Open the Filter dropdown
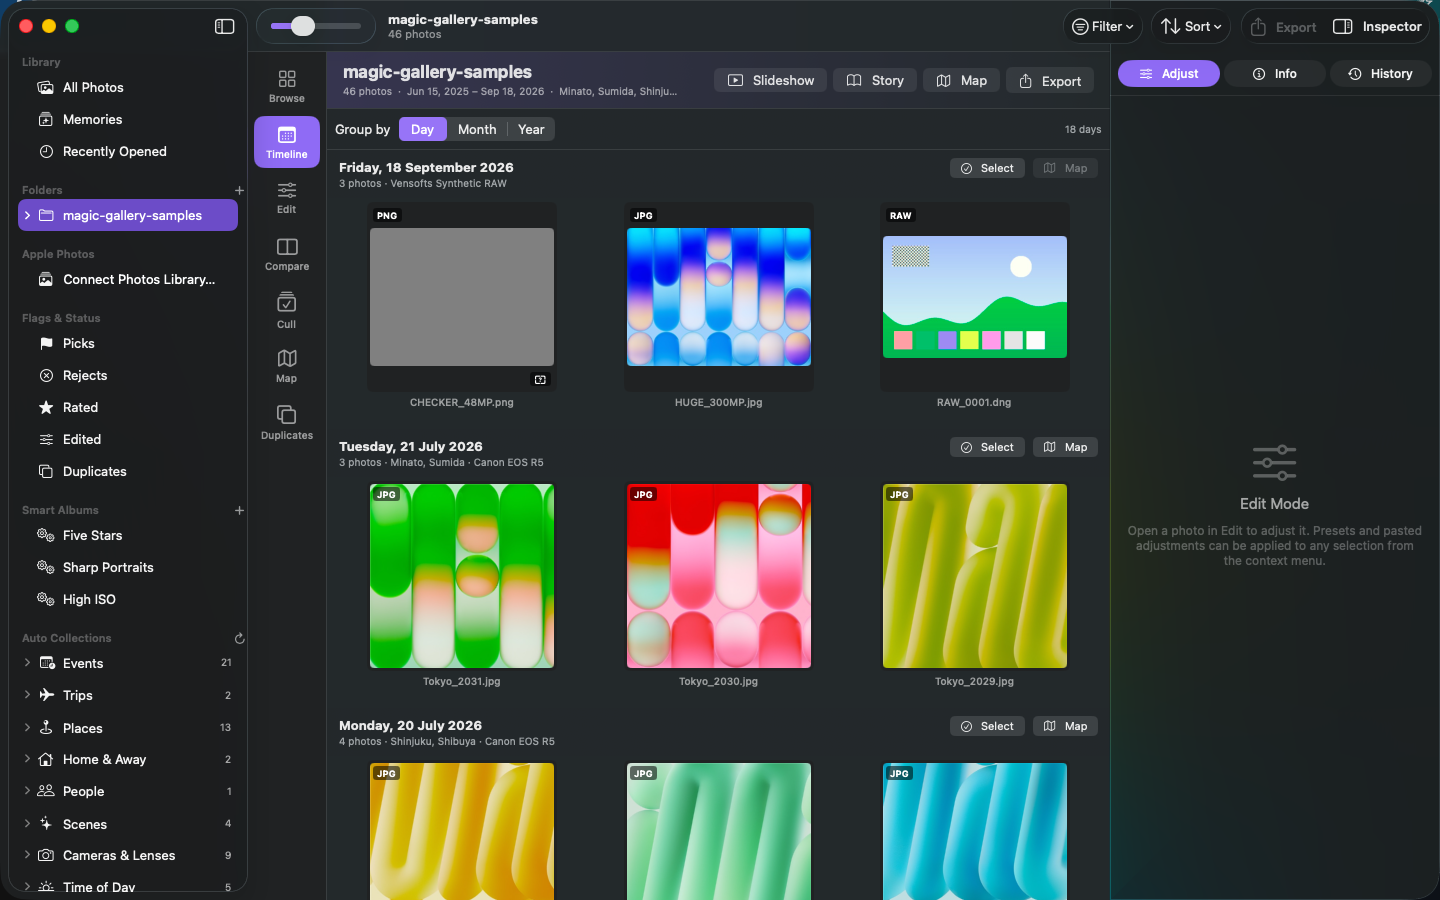 pos(1103,27)
